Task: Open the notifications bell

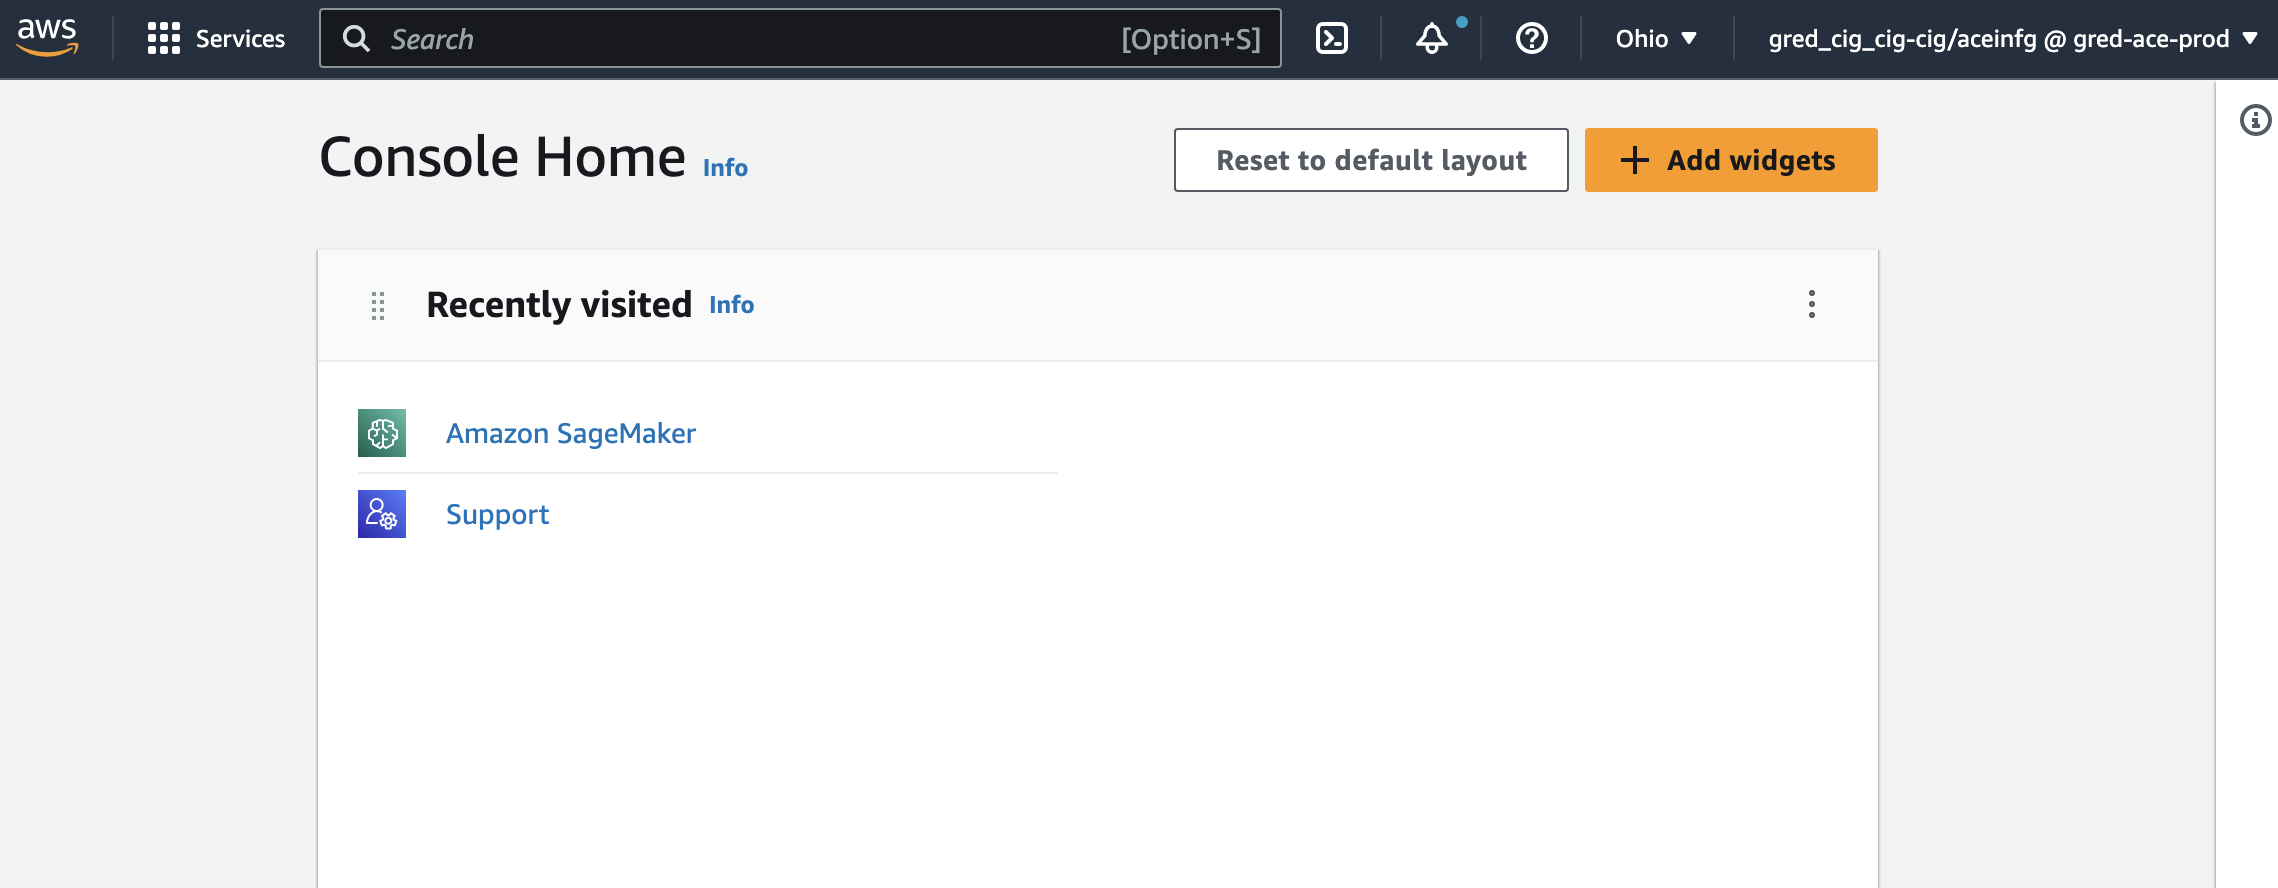Action: point(1432,39)
